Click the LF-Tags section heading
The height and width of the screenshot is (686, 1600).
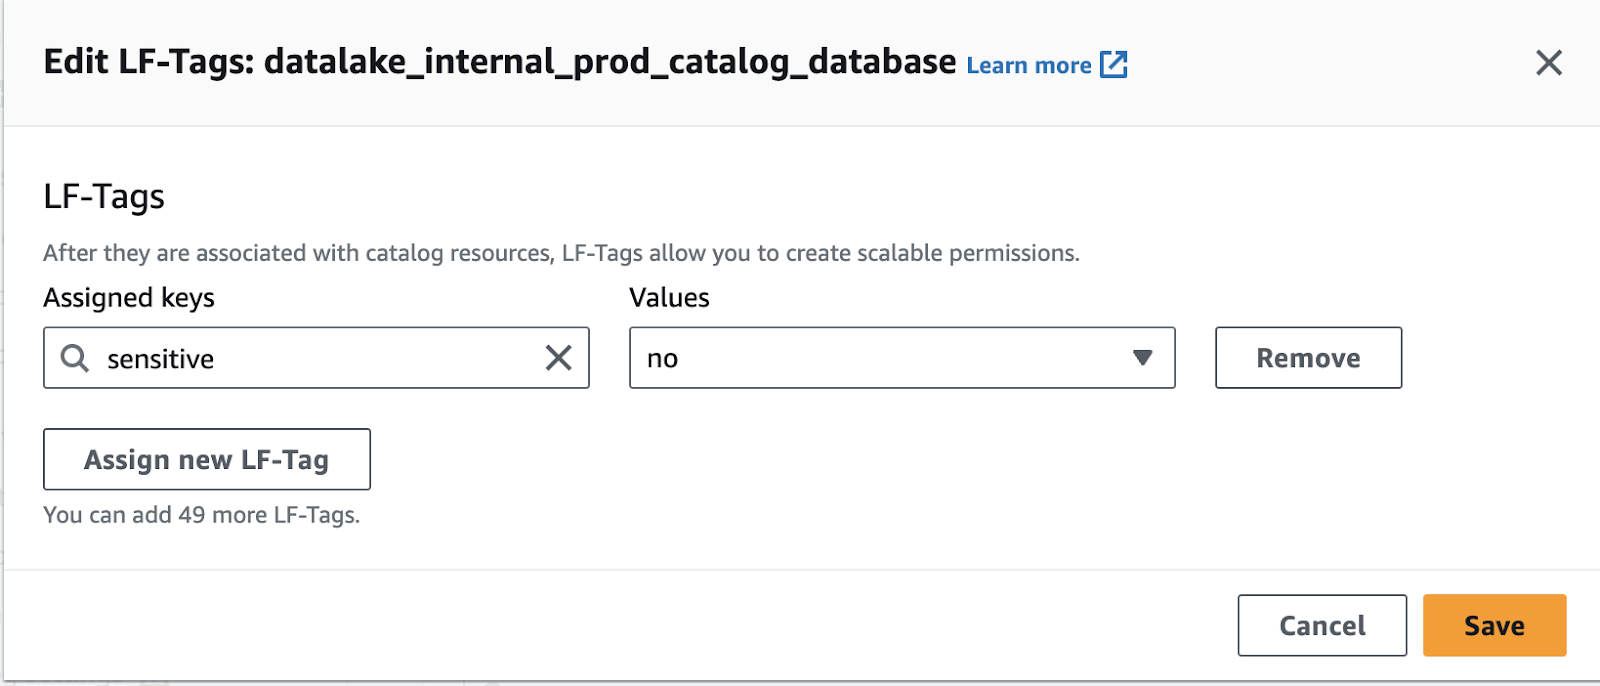[104, 197]
